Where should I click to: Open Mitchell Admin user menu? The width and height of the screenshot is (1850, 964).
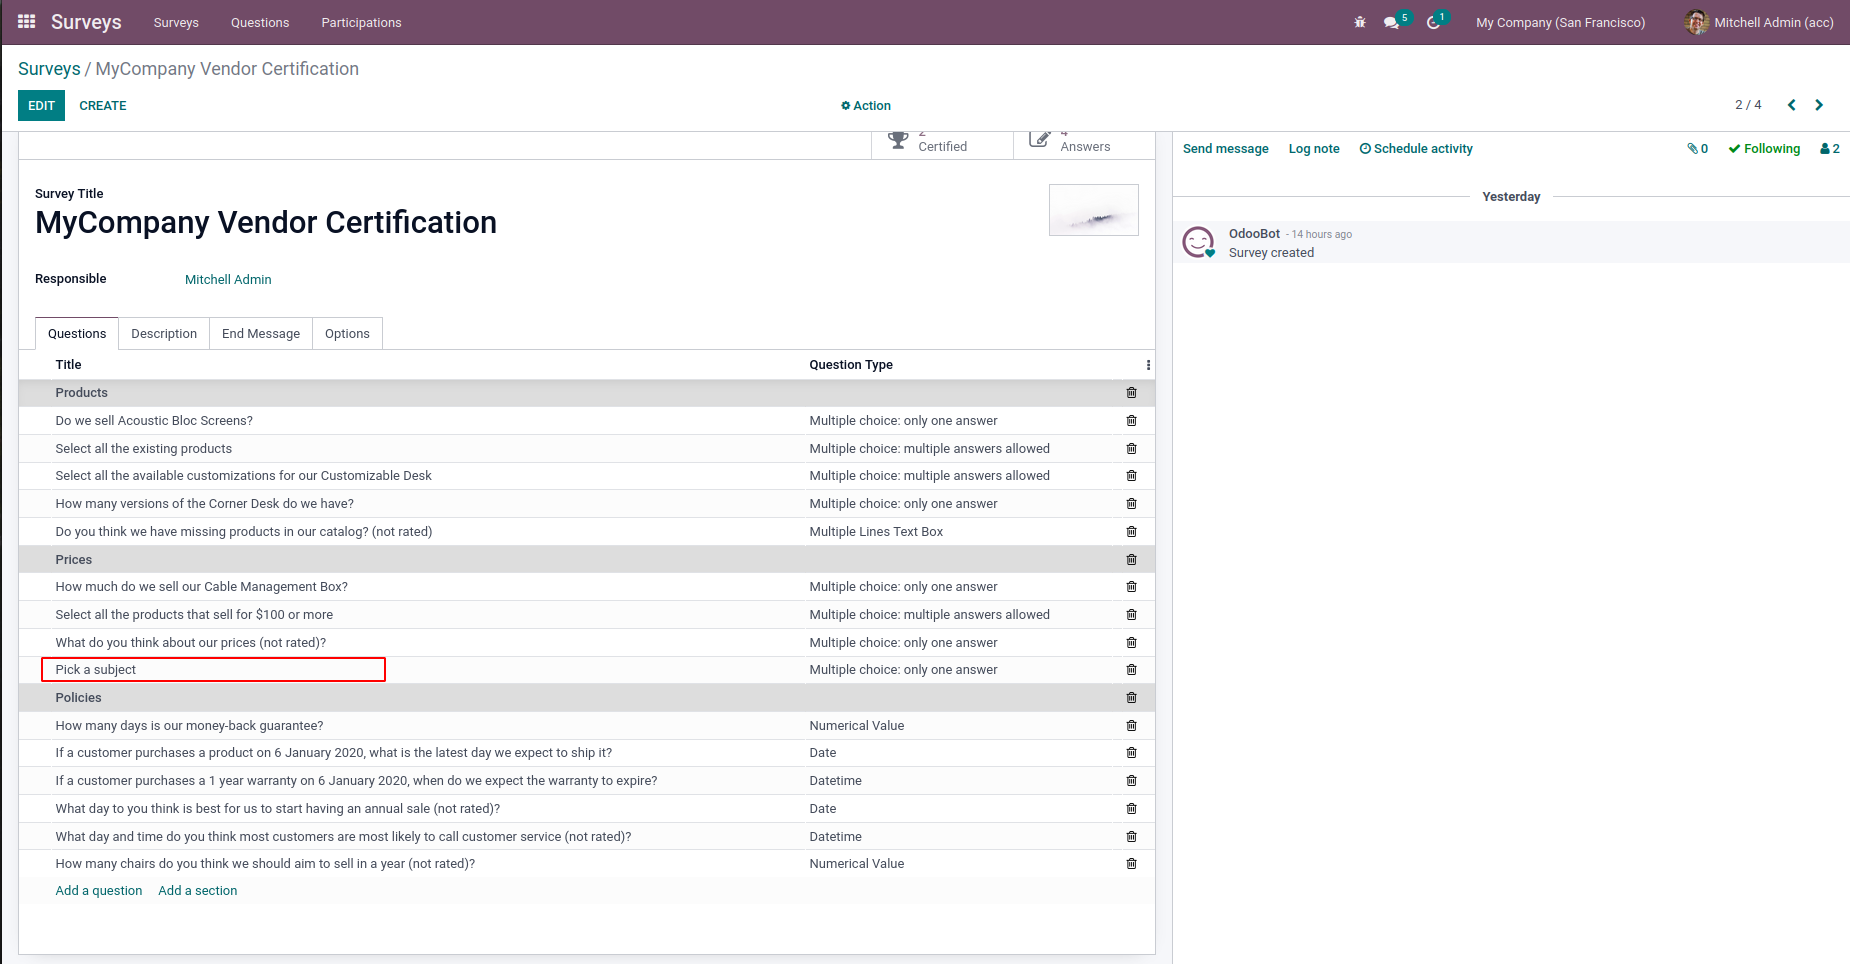1759,22
